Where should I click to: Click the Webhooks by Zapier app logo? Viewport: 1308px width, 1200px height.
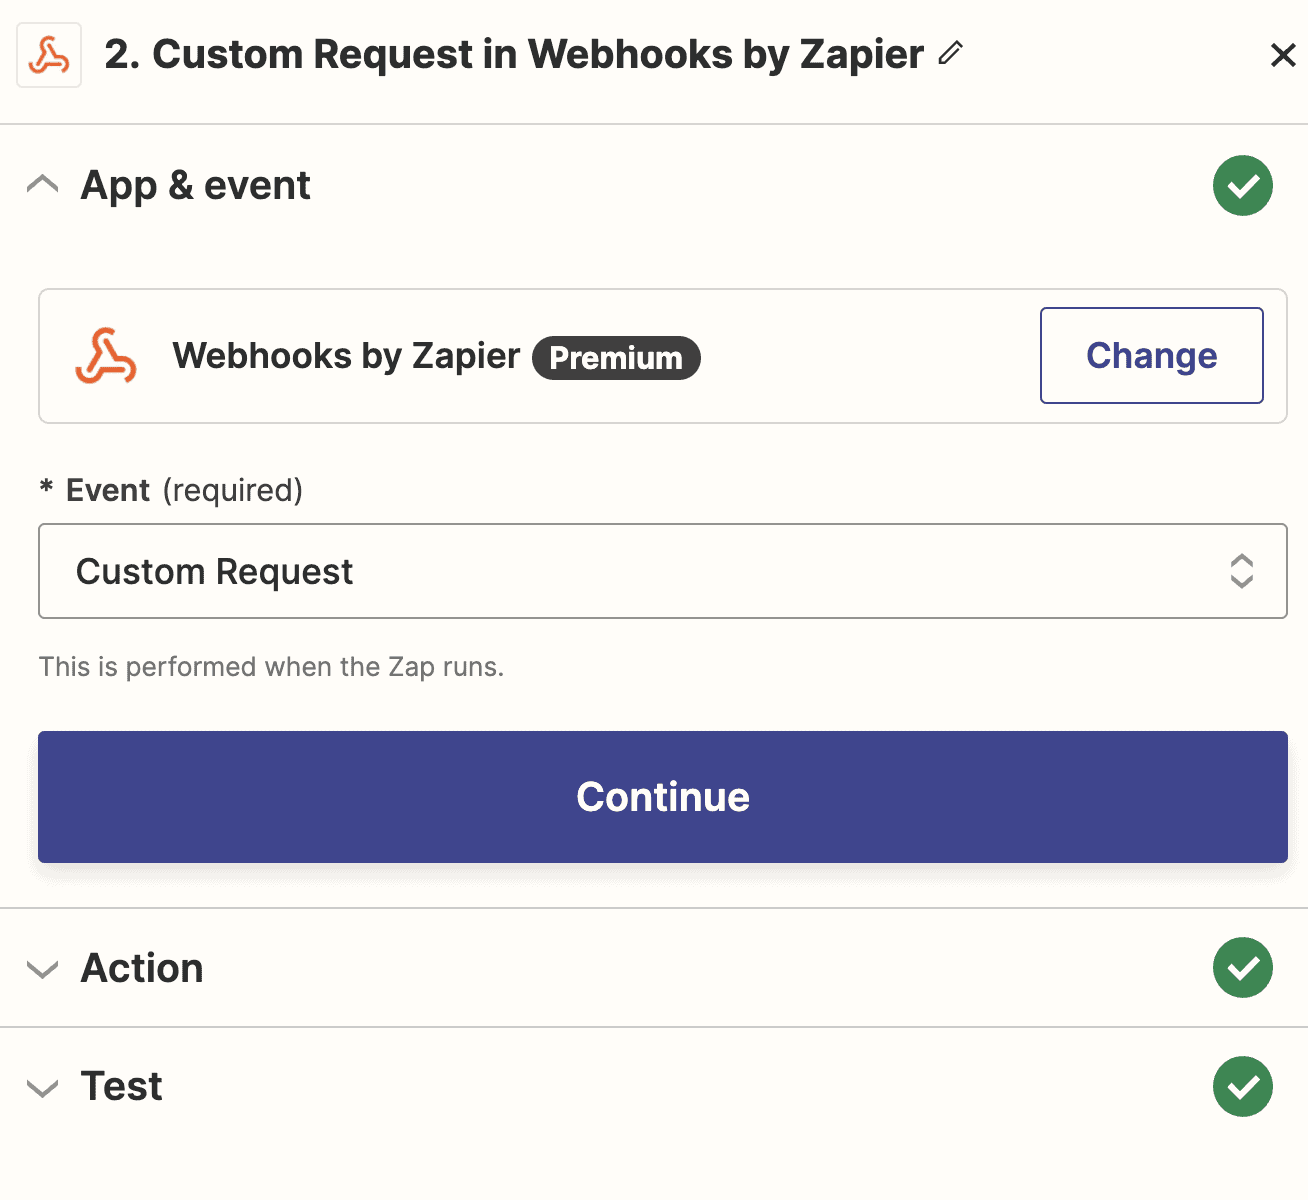[x=106, y=356]
